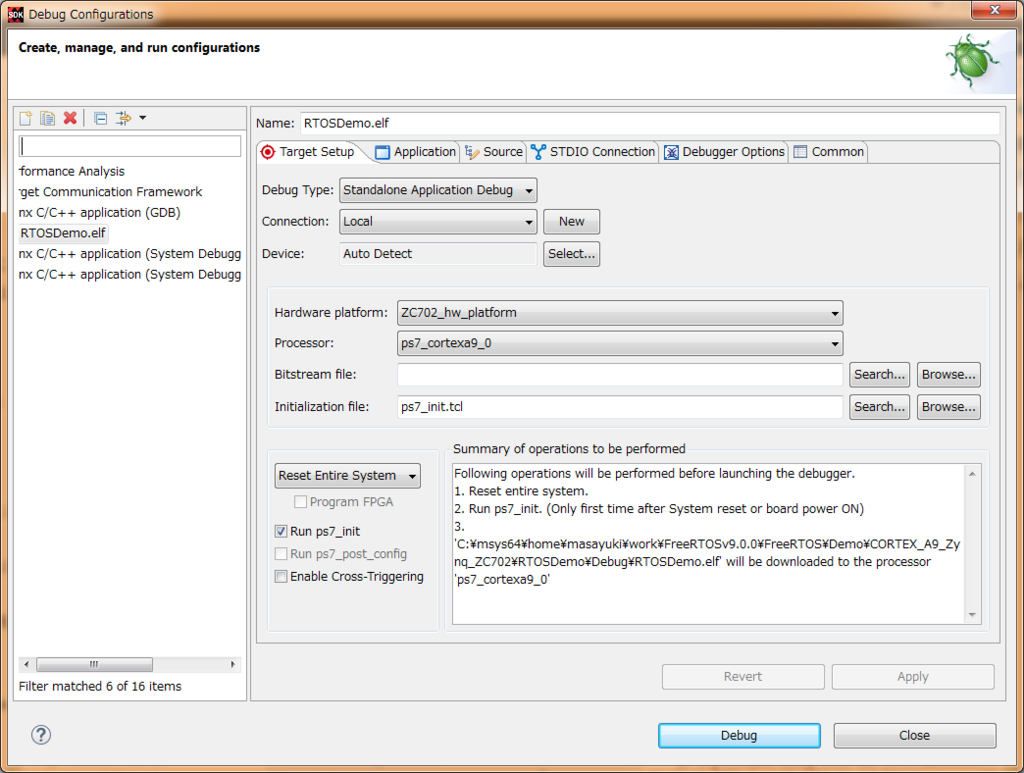Select Target Communication Framework tree item
This screenshot has width=1024, height=773.
[110, 192]
